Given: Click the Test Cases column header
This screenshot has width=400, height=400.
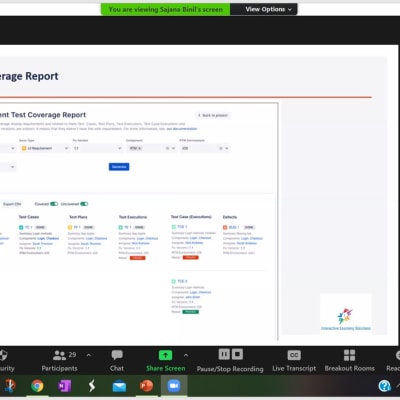Looking at the screenshot, I should pos(29,217).
